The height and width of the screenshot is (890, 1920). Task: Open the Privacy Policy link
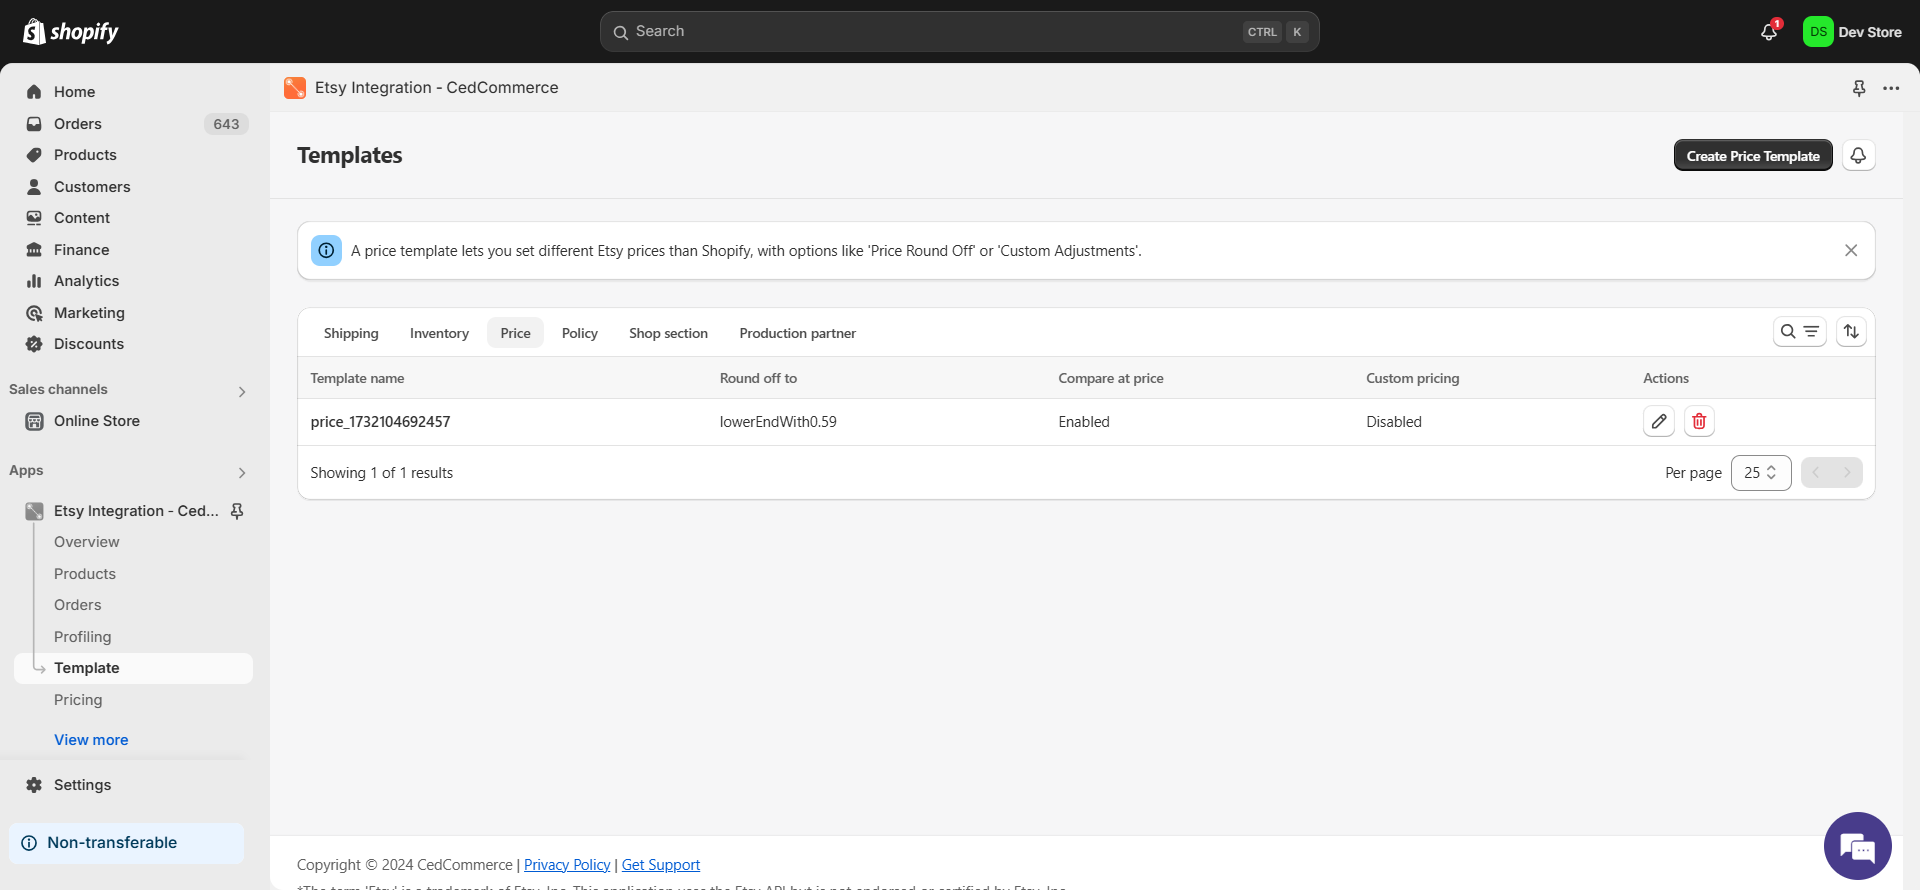567,865
